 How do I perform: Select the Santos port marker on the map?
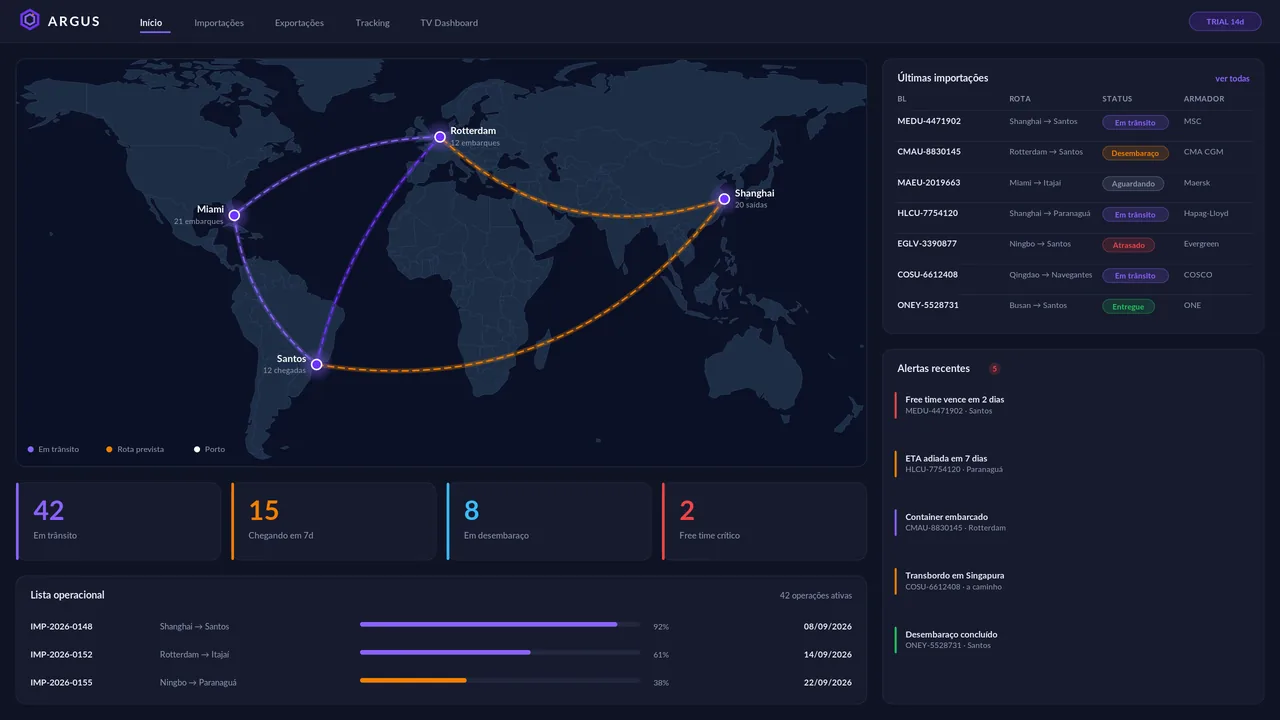[x=317, y=365]
